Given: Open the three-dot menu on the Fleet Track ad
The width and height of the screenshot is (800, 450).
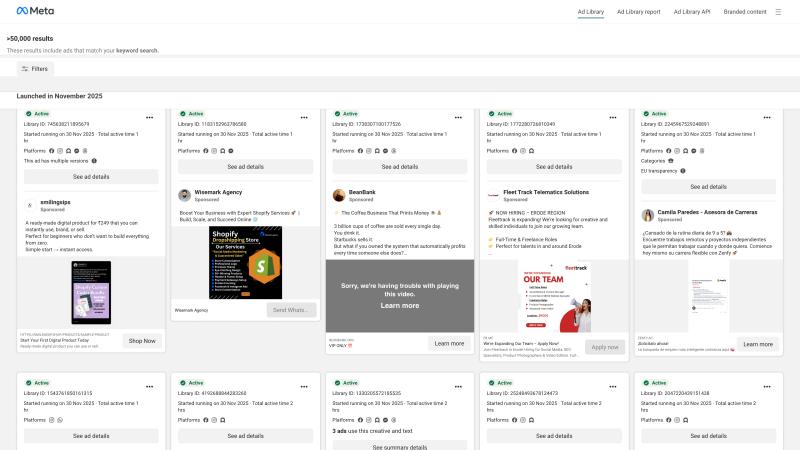Looking at the screenshot, I should [613, 117].
